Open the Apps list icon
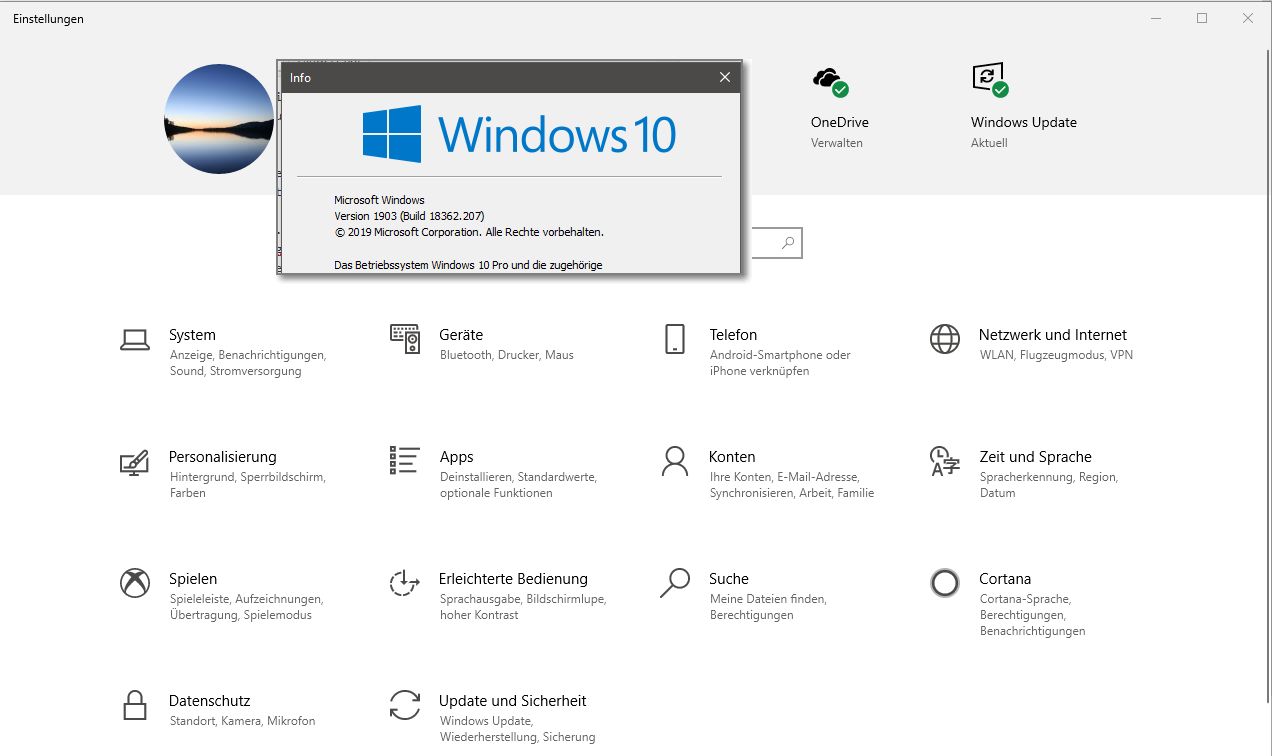Viewport: 1272px width, 756px height. click(404, 460)
